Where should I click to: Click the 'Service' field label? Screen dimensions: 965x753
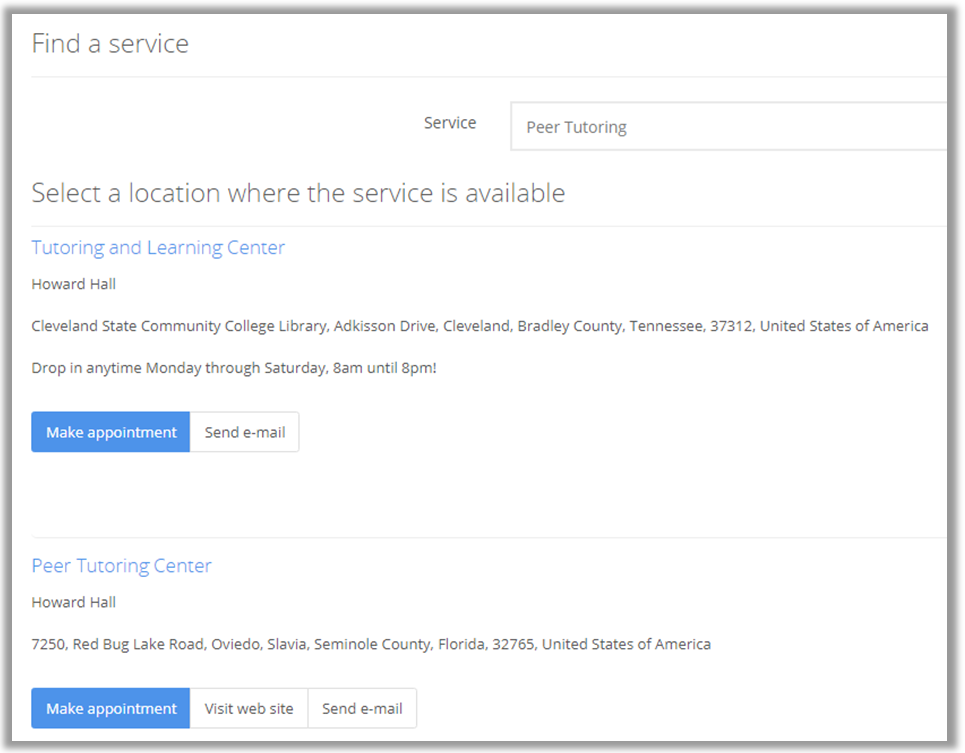point(450,123)
